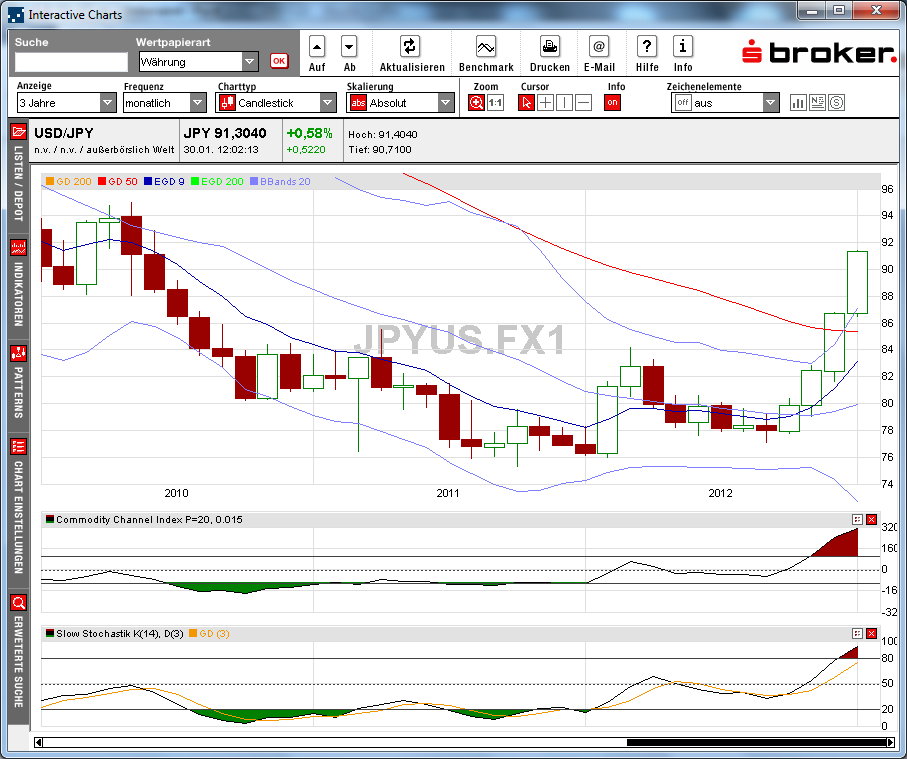
Task: Click the EGD 9 legend swatch
Action: click(x=148, y=181)
